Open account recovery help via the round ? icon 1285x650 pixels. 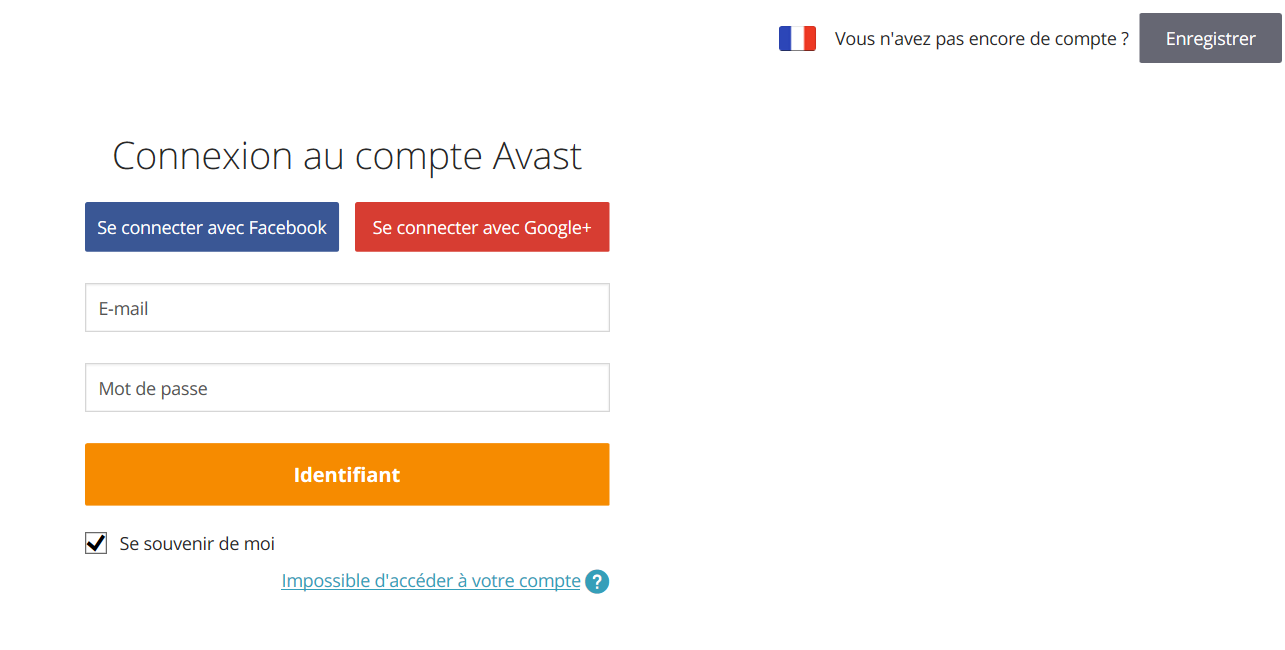tap(597, 581)
